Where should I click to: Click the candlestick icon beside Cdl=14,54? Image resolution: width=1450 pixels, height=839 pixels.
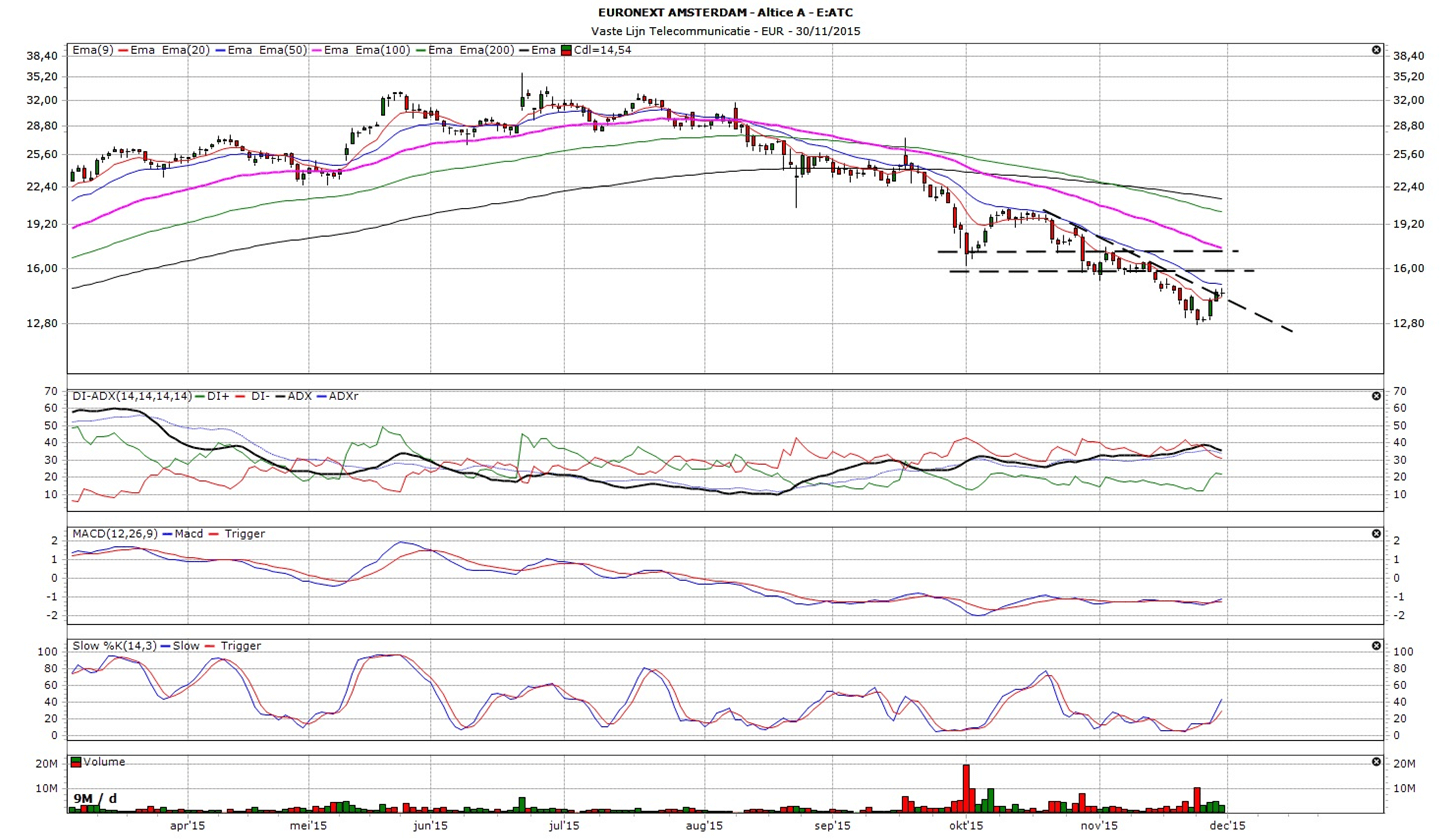(566, 50)
